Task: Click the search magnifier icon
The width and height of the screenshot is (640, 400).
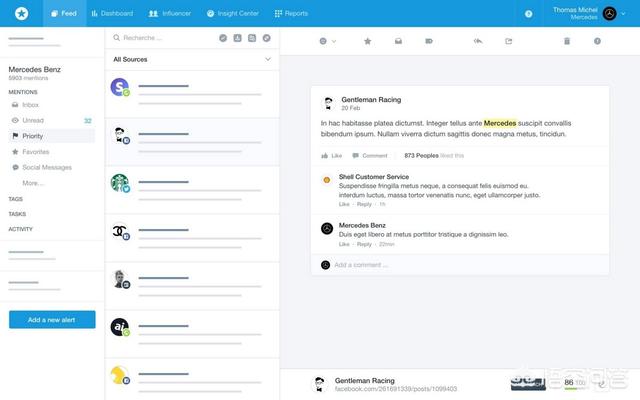Action: [x=117, y=38]
